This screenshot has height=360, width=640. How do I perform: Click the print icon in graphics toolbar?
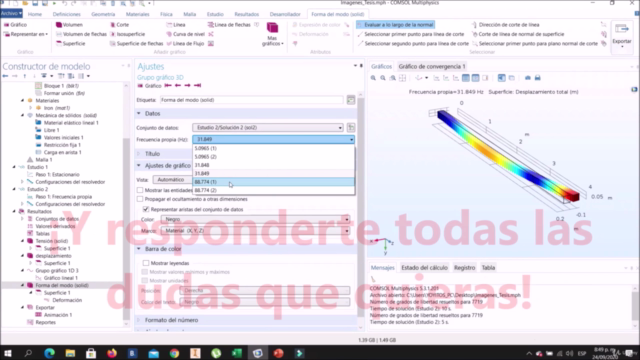[x=538, y=78]
